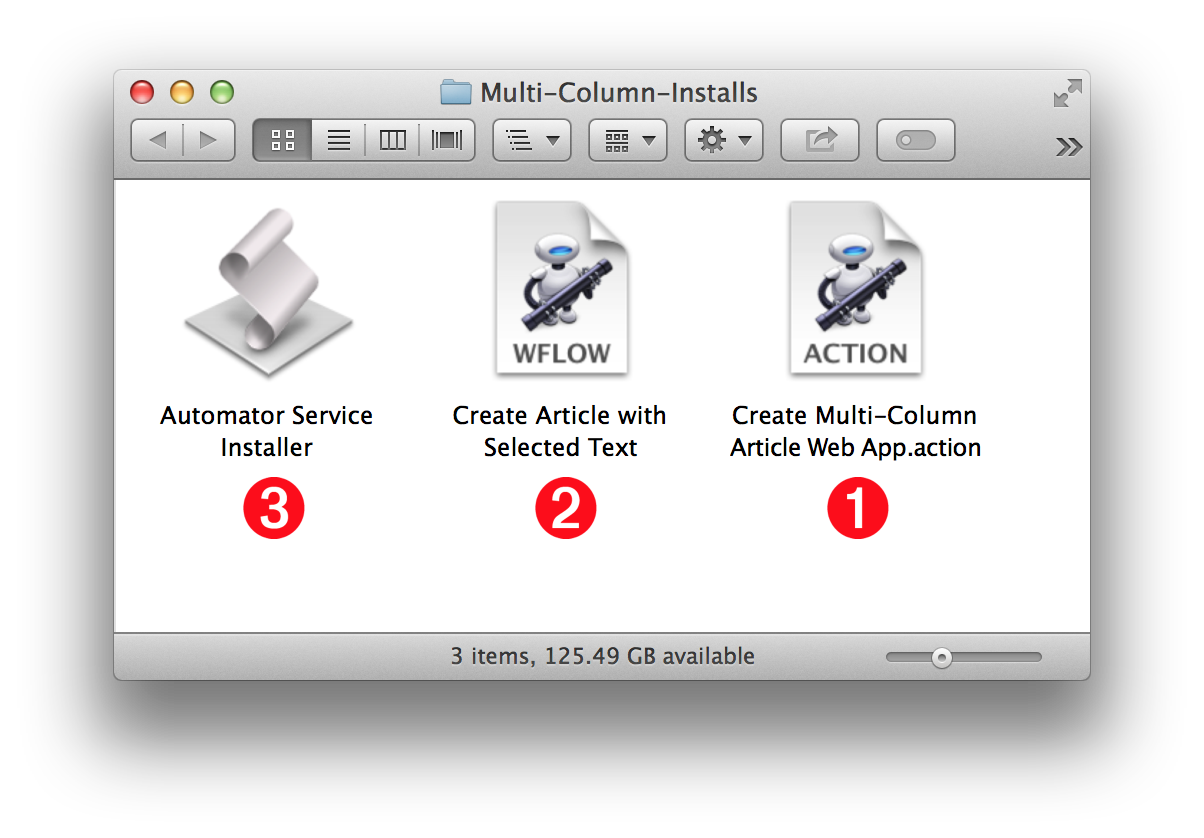Click the Share toolbar button
This screenshot has height=838, width=1204.
point(820,140)
